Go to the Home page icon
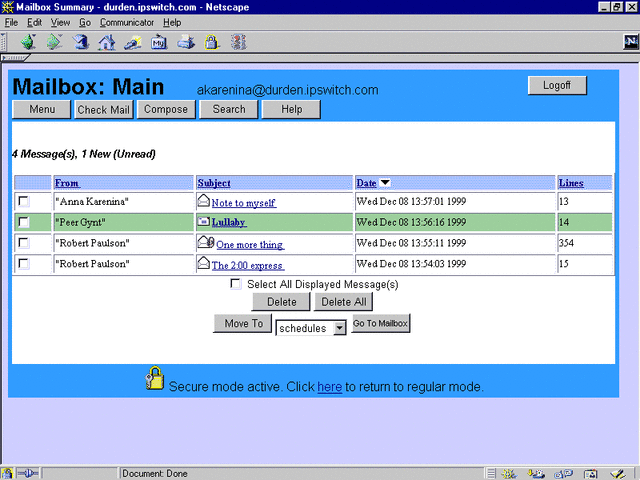Screen dimensions: 640x480 tap(107, 42)
